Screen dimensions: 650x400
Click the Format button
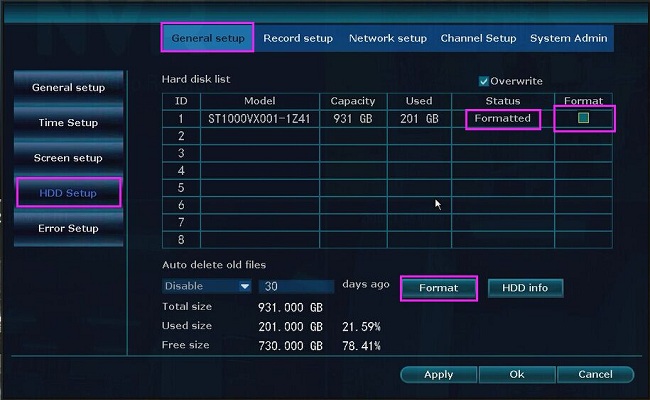pos(439,288)
